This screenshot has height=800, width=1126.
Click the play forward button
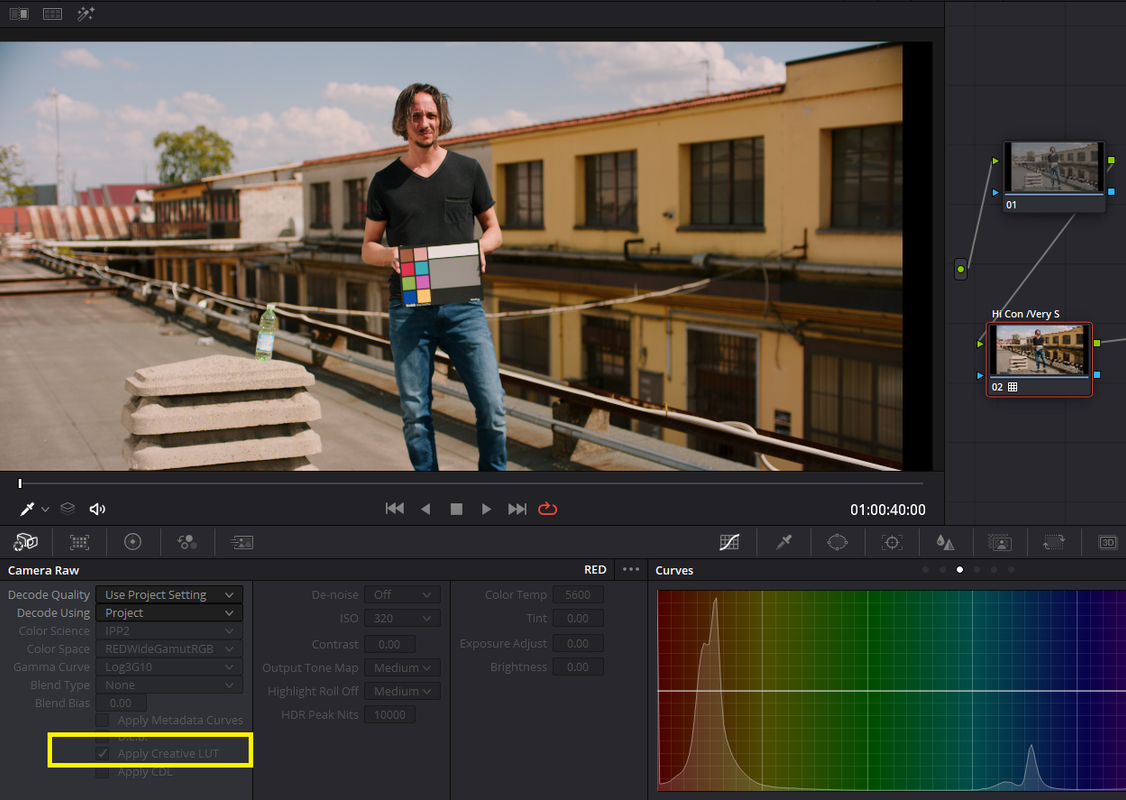[x=486, y=509]
